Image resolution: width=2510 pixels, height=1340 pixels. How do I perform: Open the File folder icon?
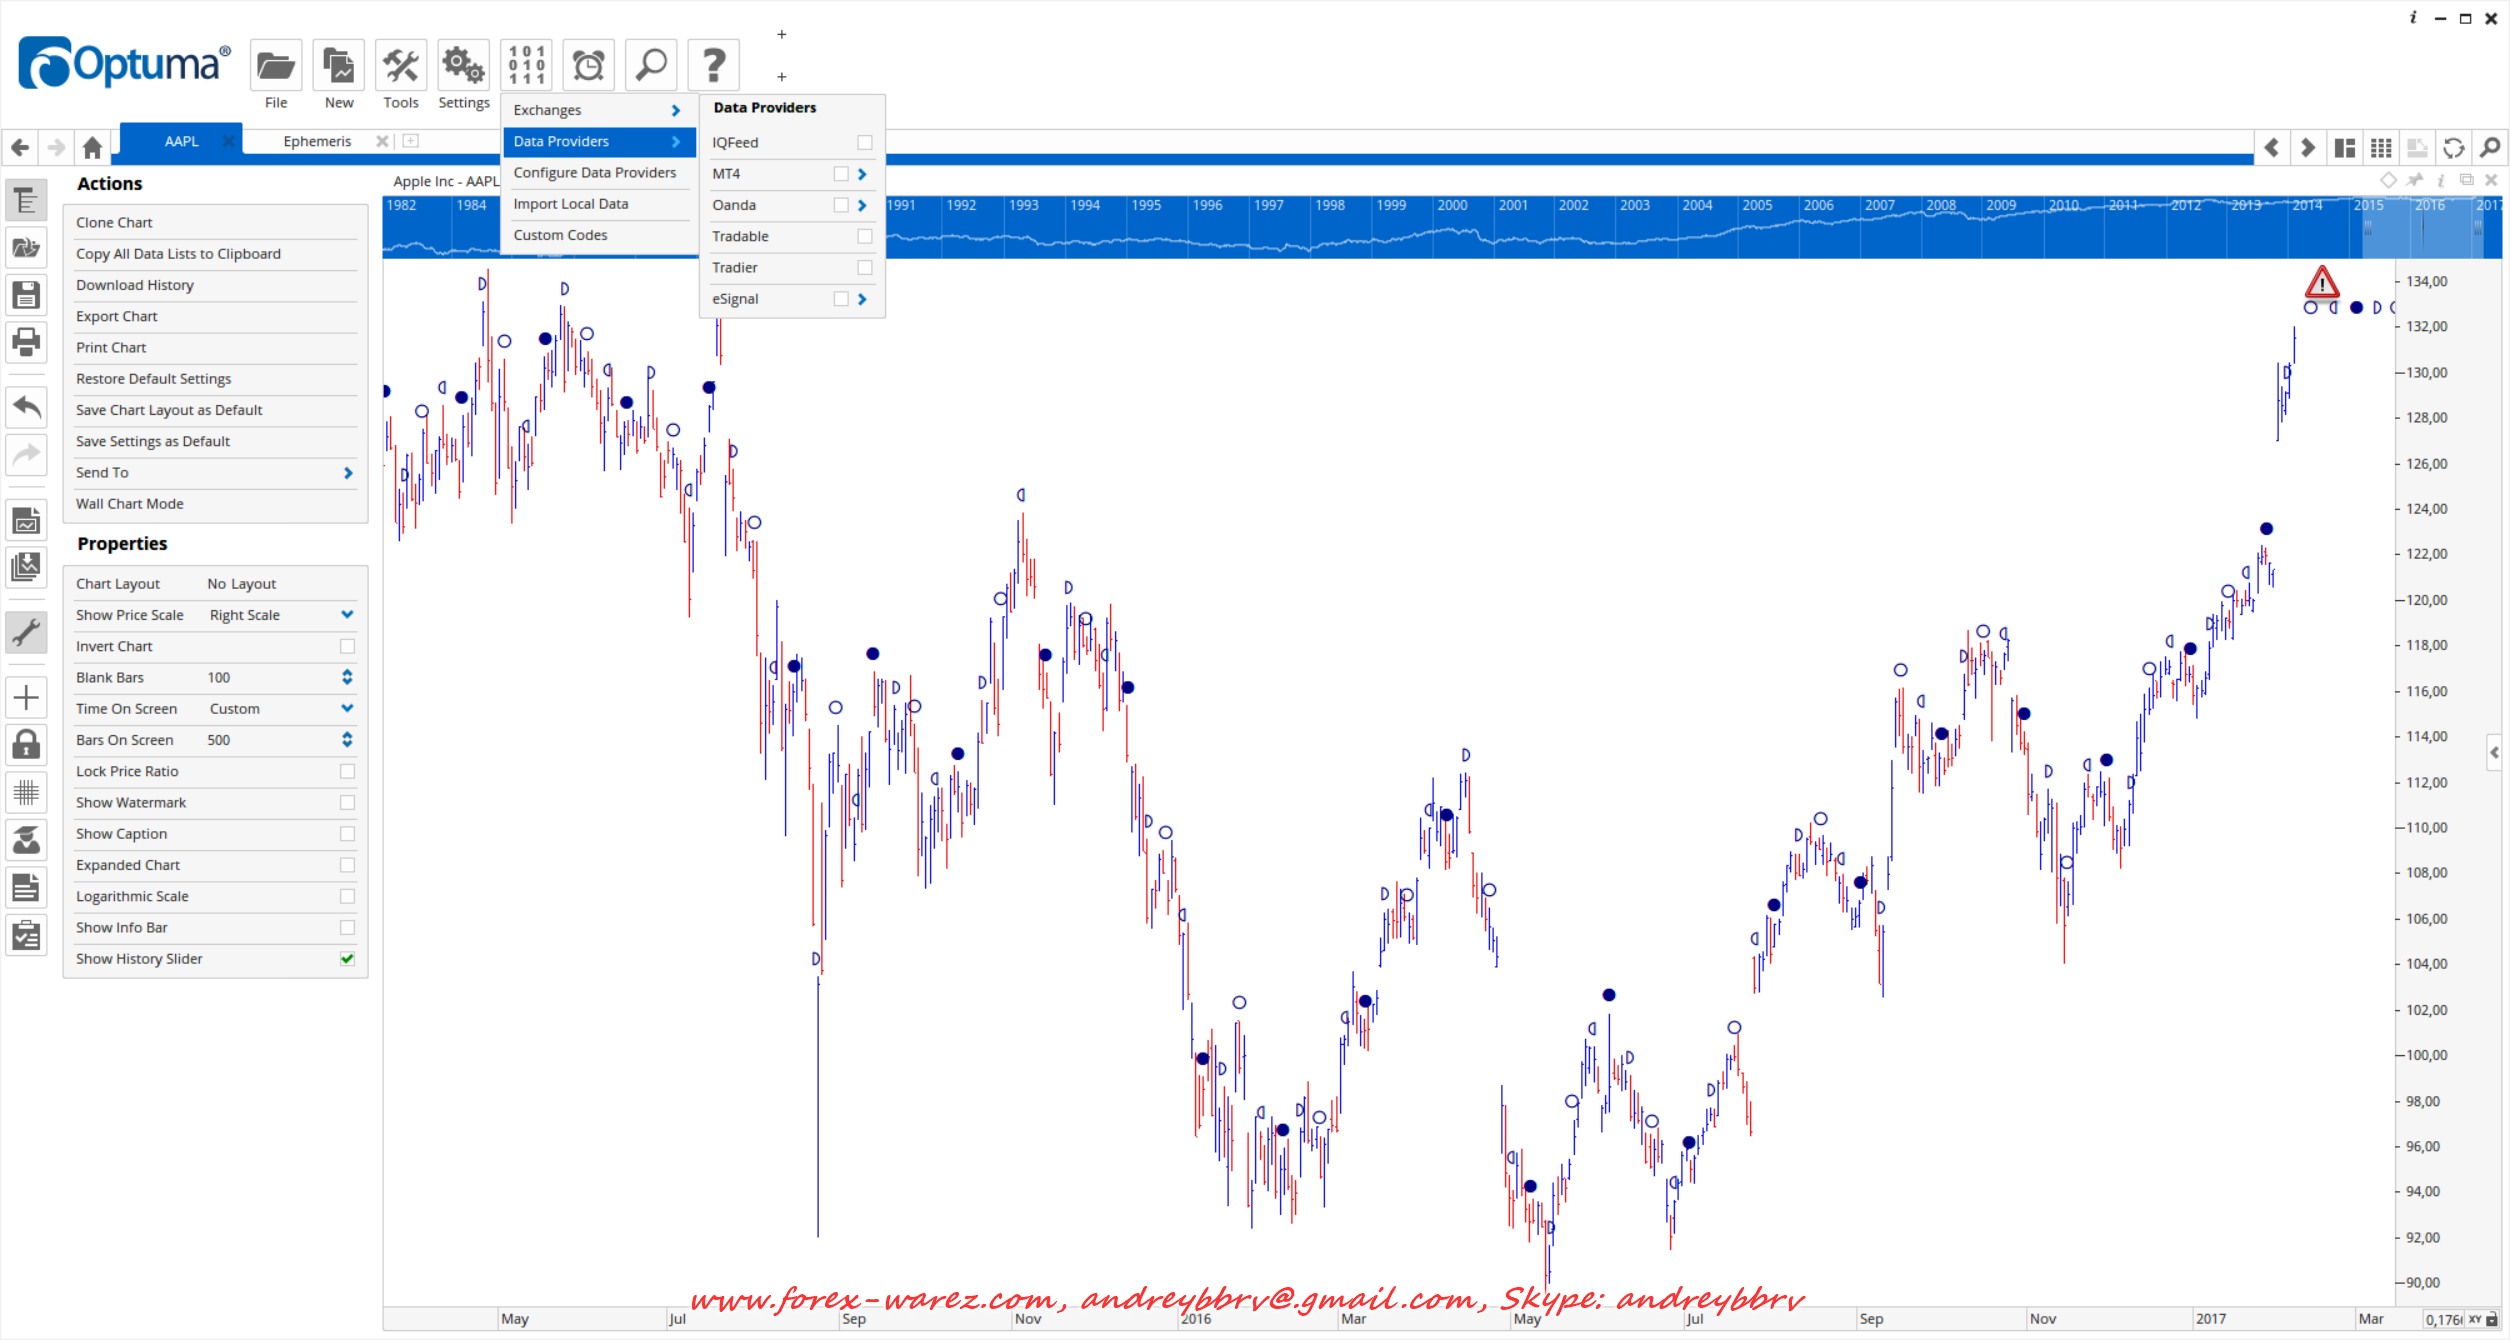[x=275, y=67]
